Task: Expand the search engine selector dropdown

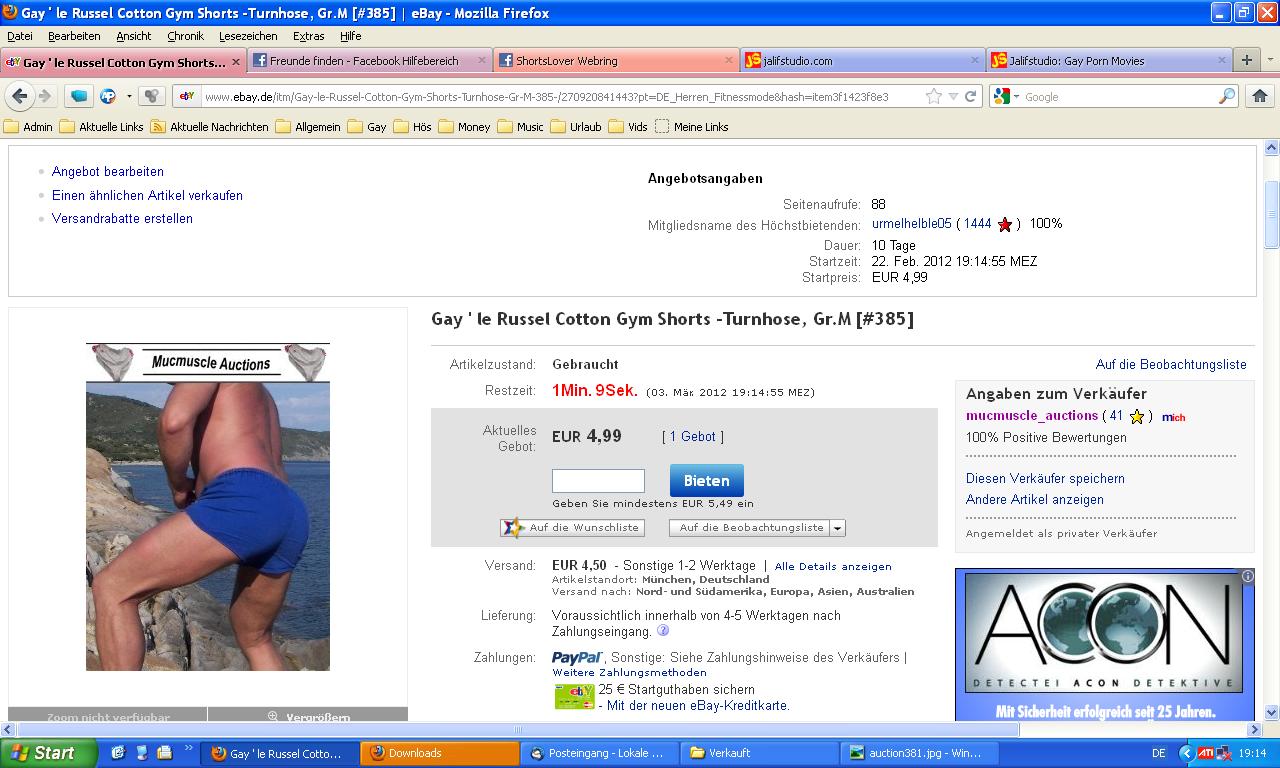Action: [1016, 97]
